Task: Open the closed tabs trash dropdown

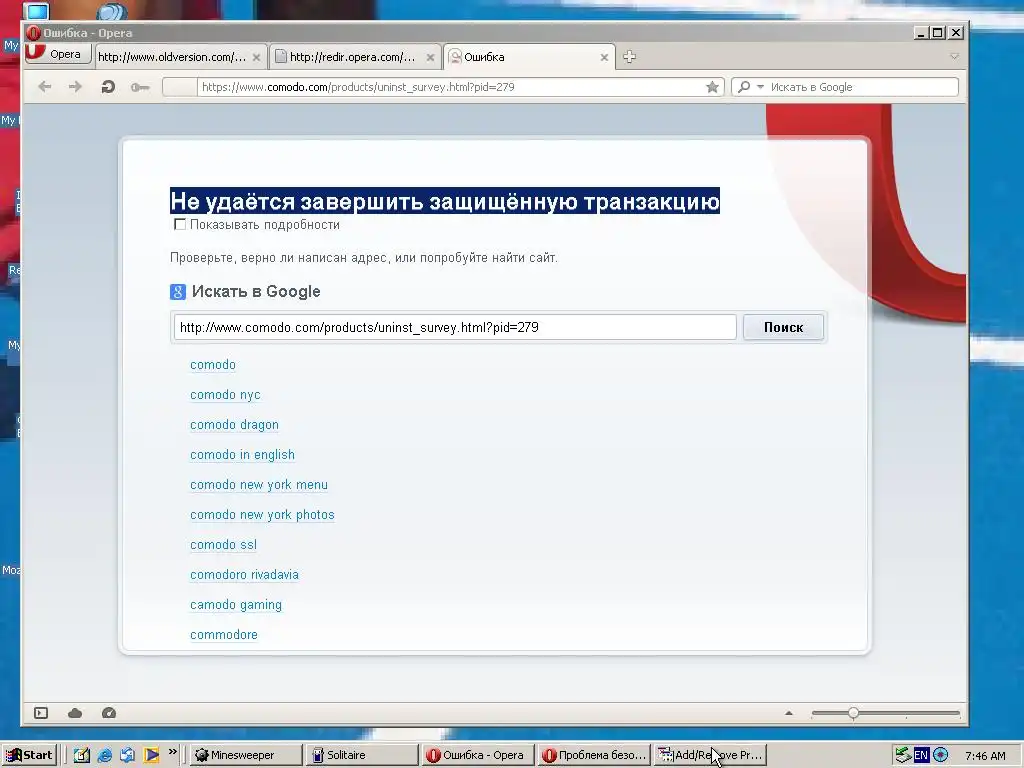Action: click(954, 57)
